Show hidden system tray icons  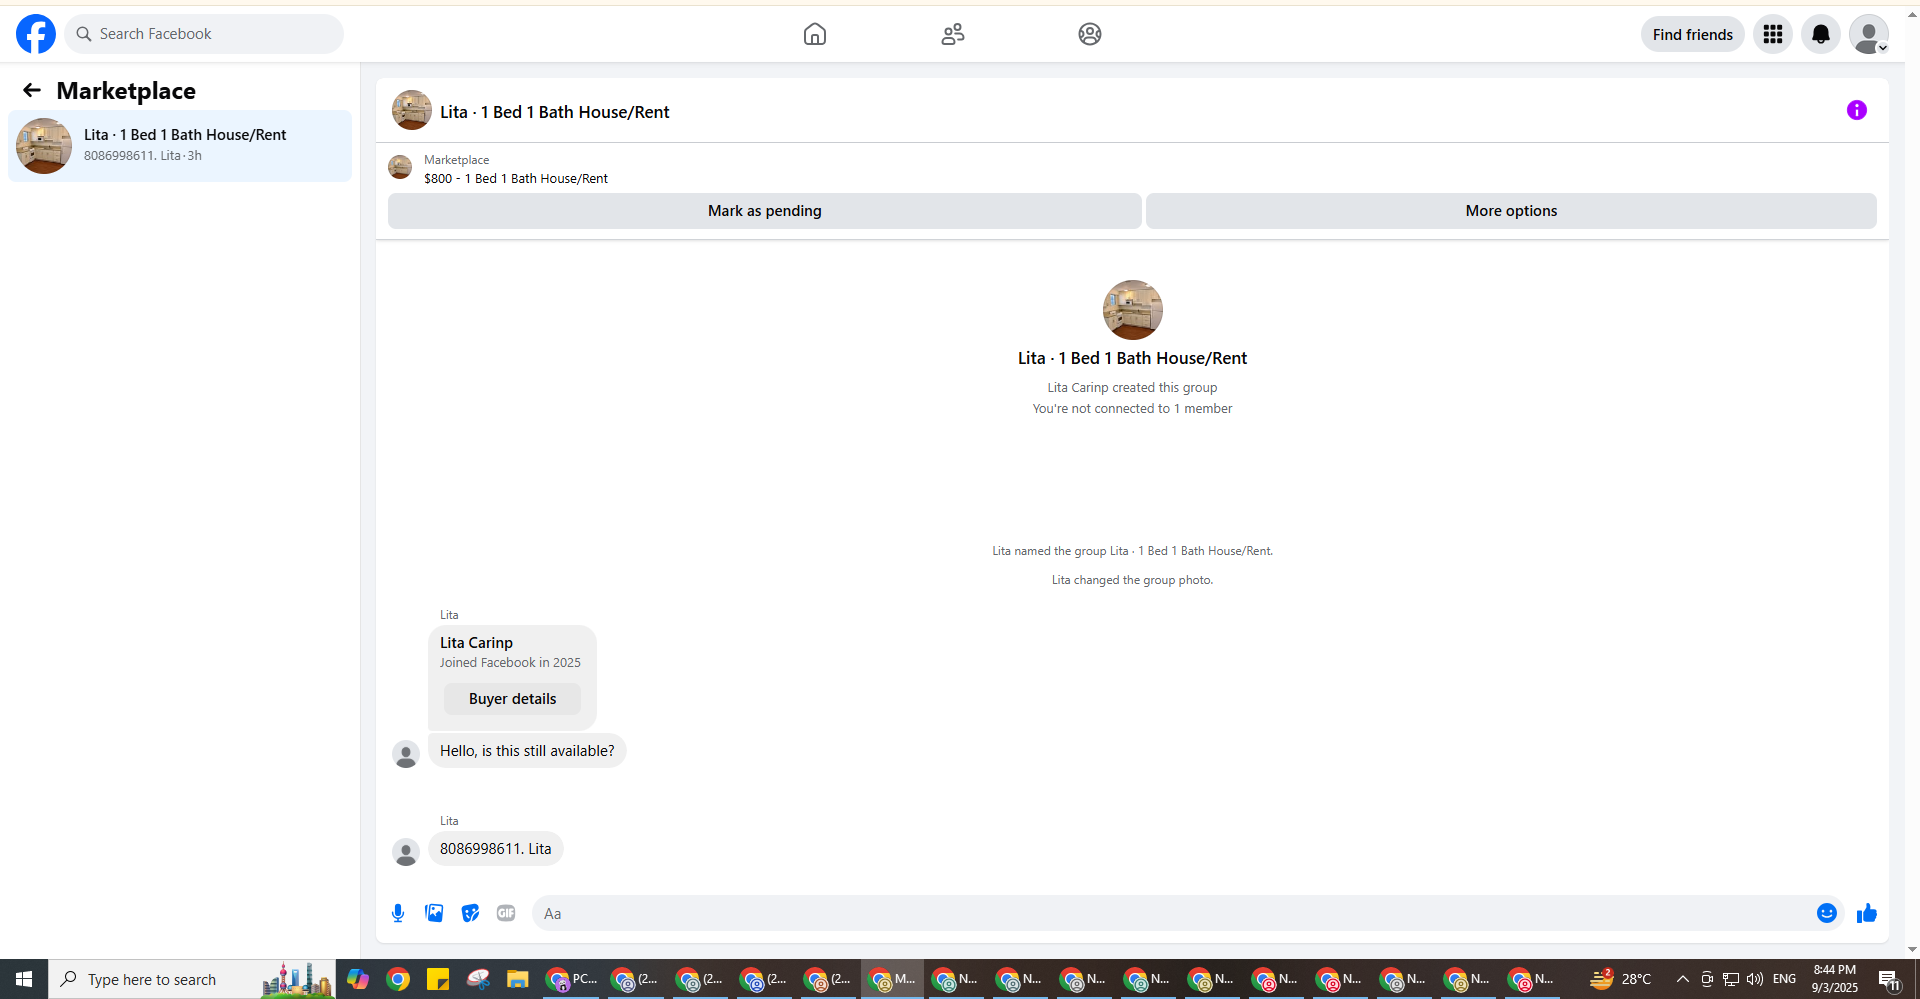coord(1683,979)
